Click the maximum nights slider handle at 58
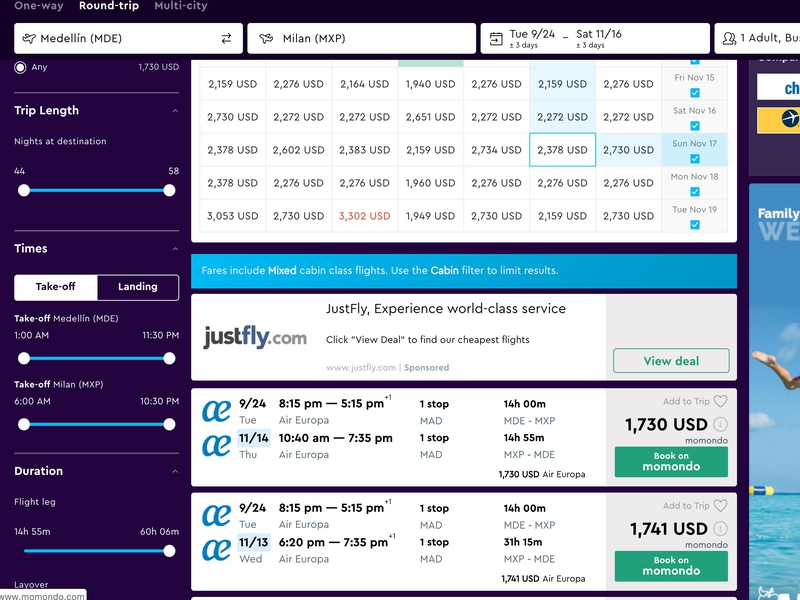 pos(169,190)
